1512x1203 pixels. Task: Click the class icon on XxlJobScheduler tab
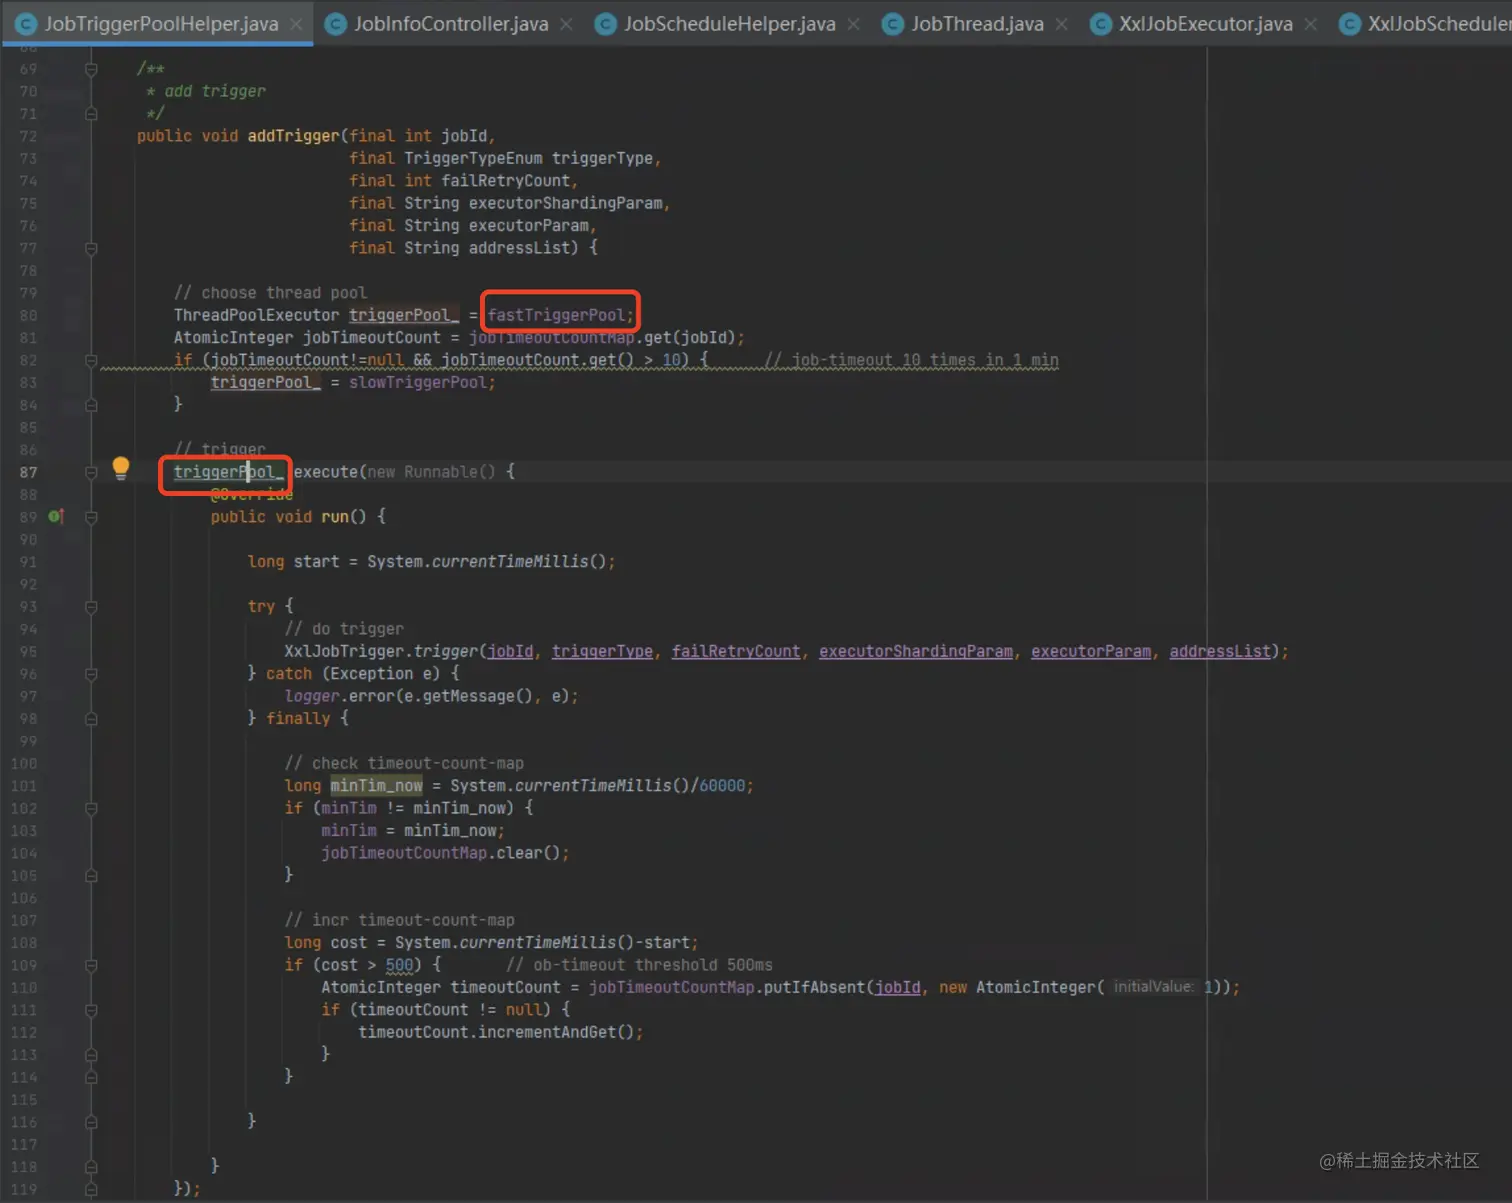(1349, 24)
